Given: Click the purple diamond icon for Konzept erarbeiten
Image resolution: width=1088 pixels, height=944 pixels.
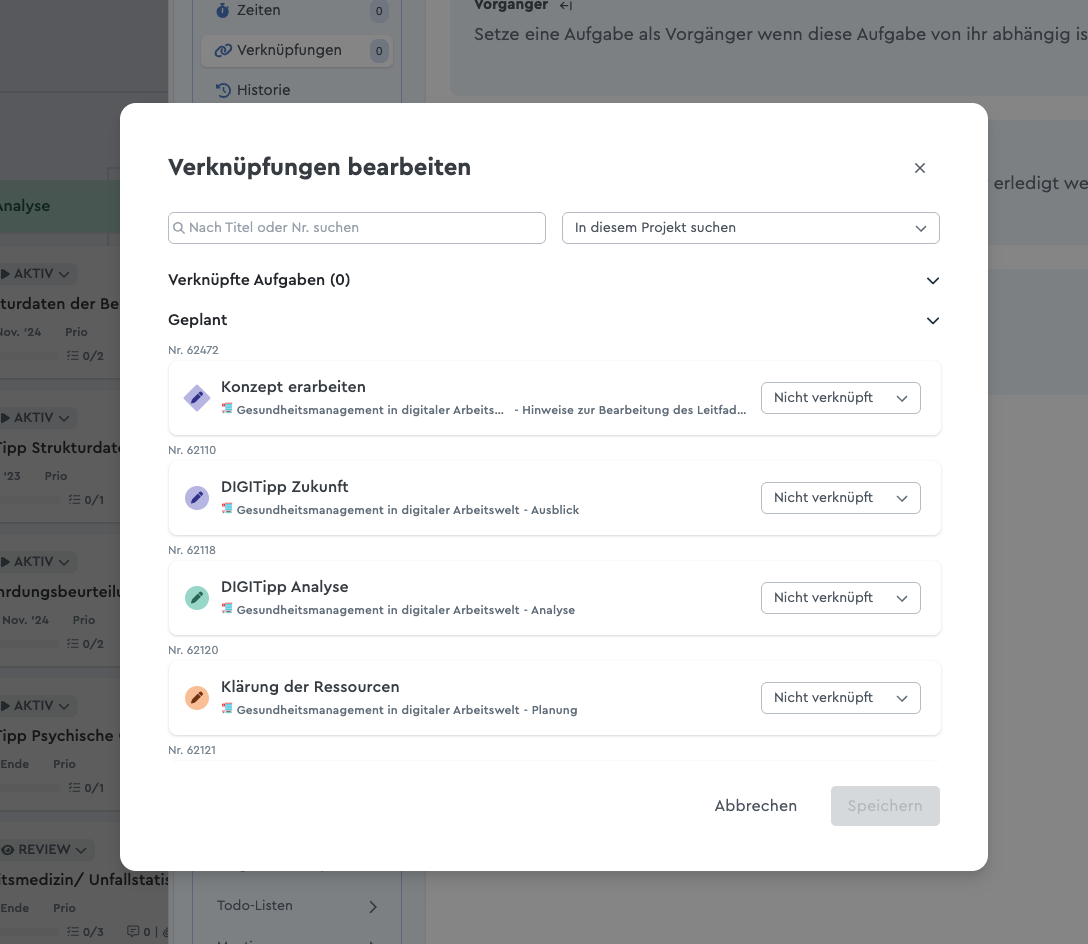Looking at the screenshot, I should [x=197, y=398].
